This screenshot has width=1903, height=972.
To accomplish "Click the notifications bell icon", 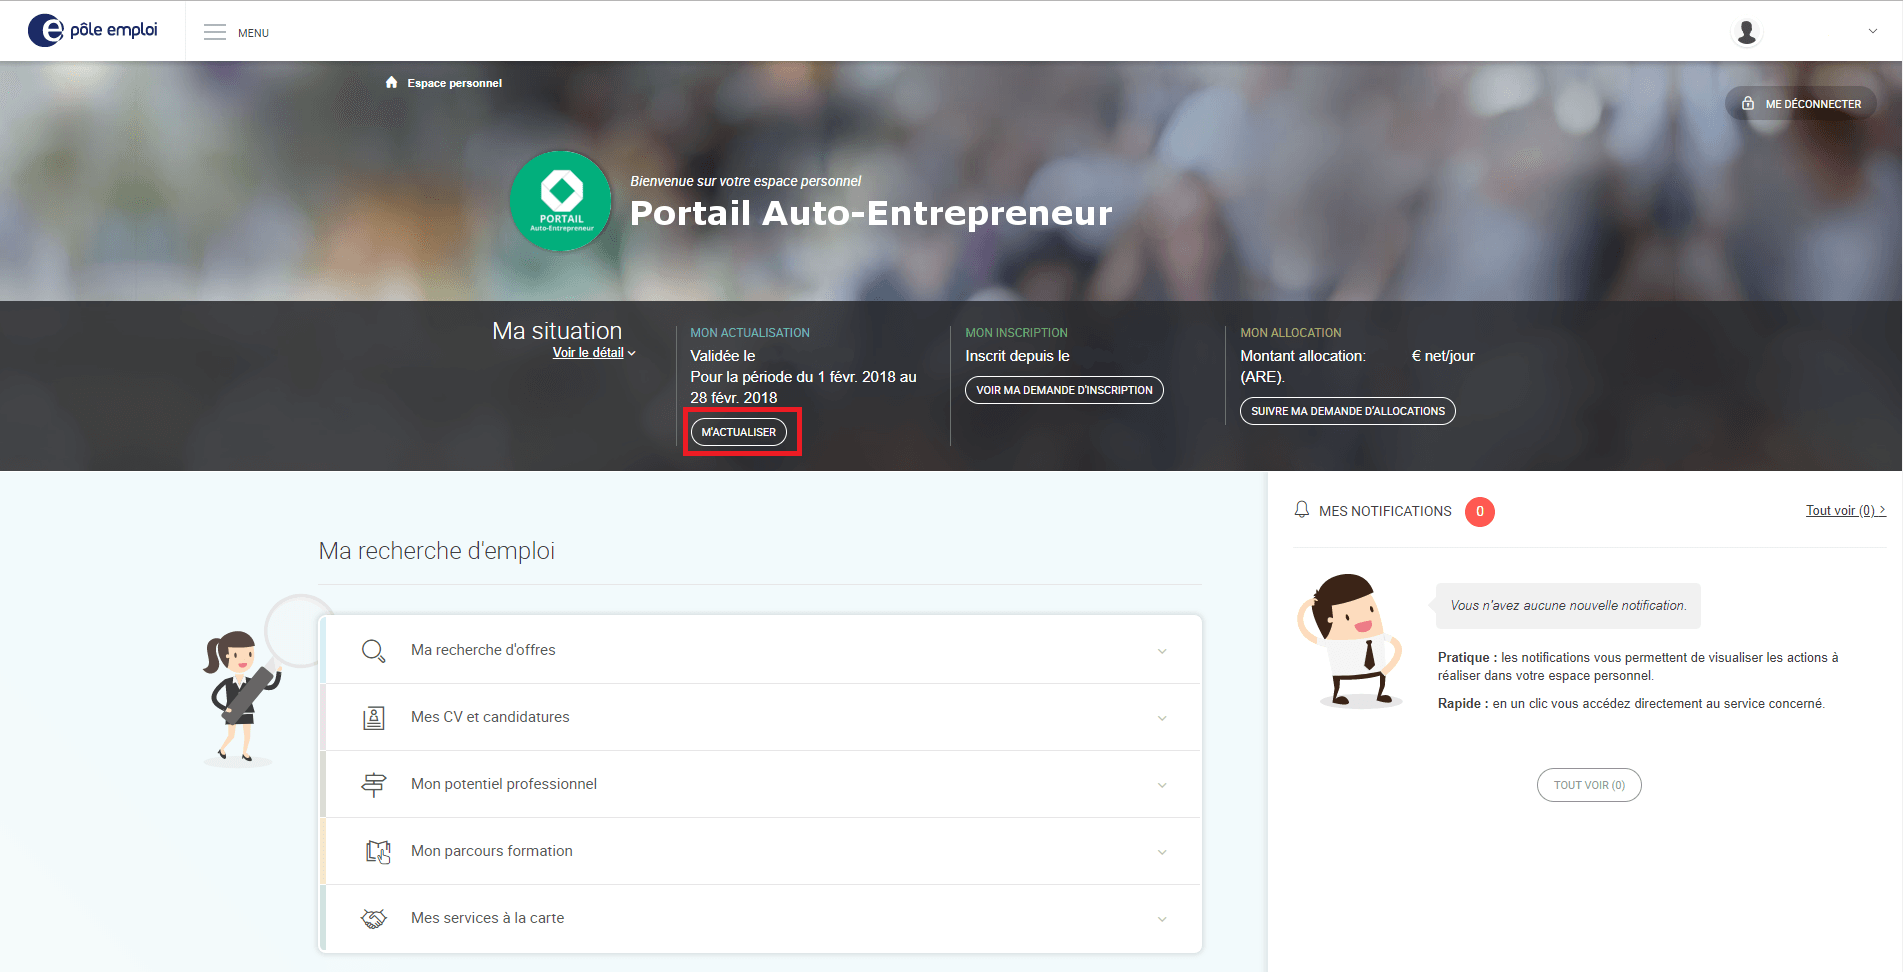I will click(1301, 510).
